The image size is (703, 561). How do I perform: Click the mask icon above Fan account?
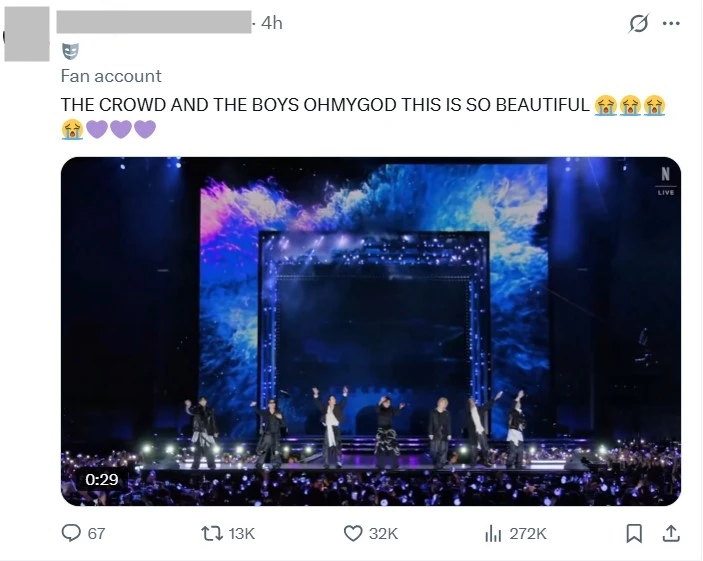tap(69, 51)
